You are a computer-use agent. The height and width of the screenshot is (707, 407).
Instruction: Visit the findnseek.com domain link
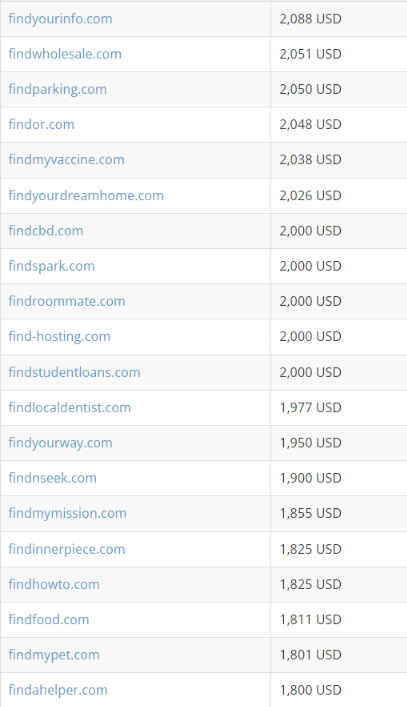[53, 478]
